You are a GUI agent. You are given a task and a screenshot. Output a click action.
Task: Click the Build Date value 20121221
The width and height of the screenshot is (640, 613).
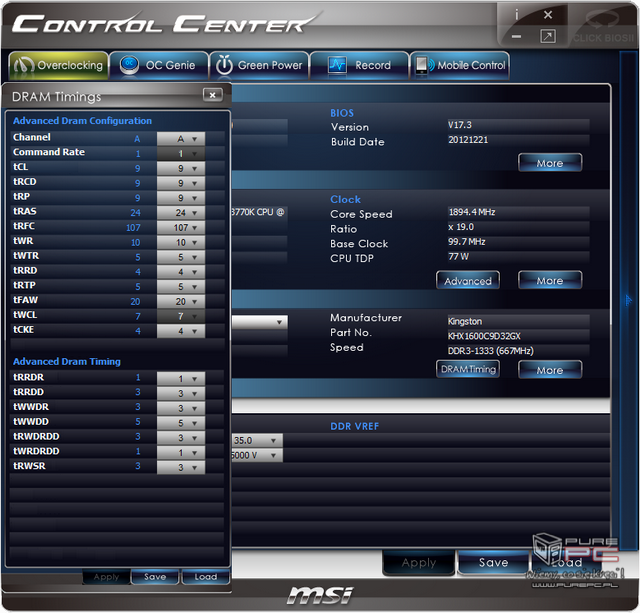(468, 140)
